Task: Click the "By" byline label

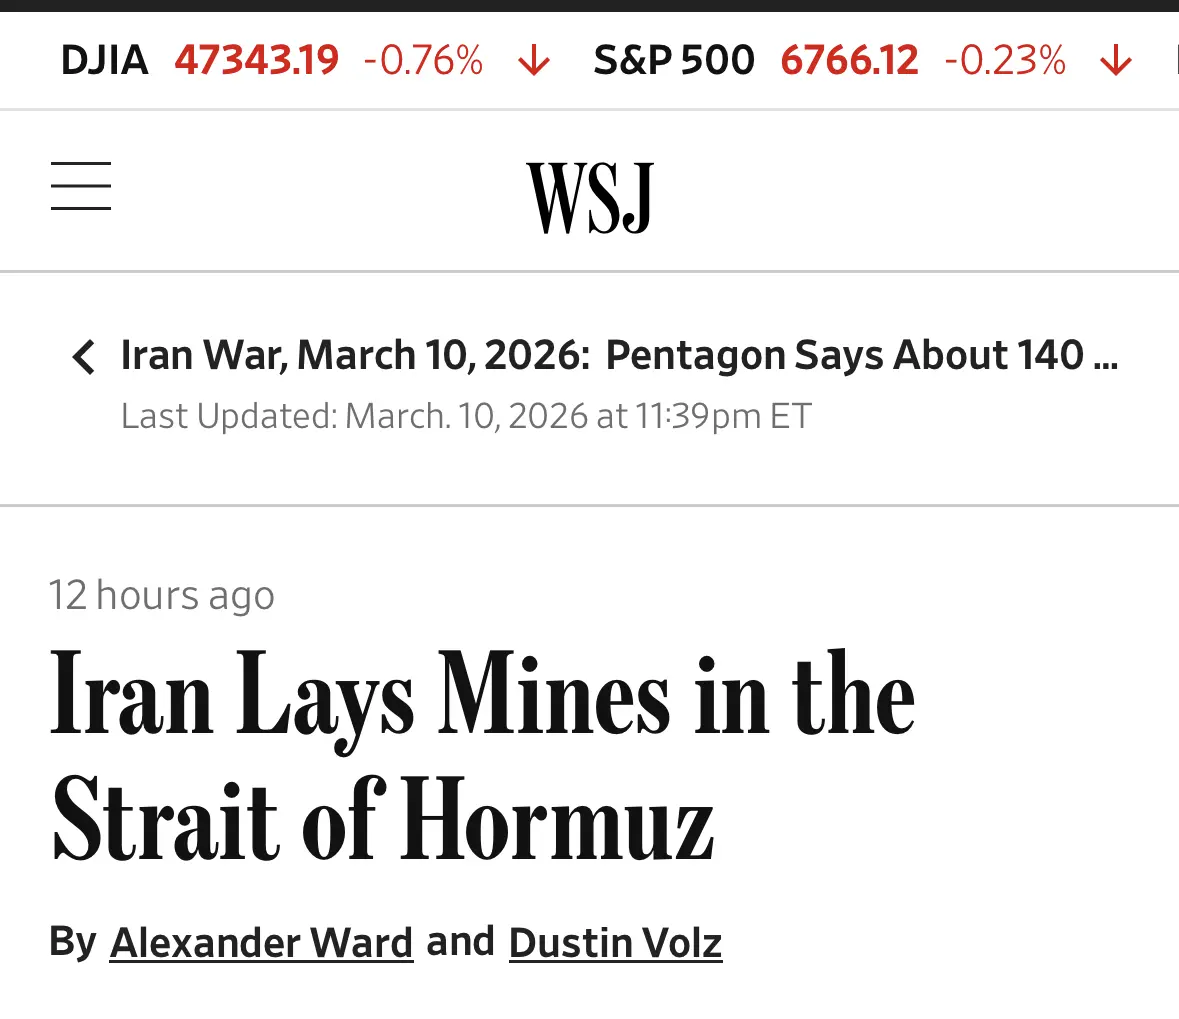Action: pyautogui.click(x=73, y=942)
